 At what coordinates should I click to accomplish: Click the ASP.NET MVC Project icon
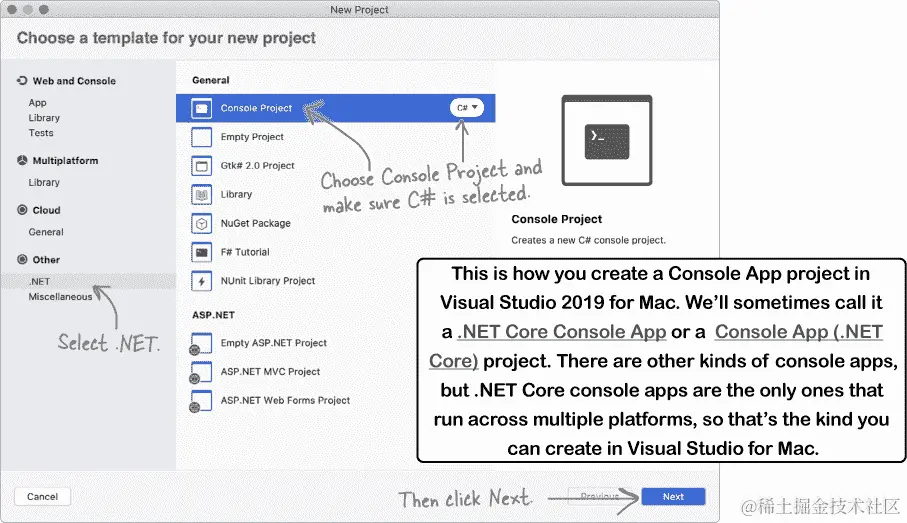coord(200,372)
